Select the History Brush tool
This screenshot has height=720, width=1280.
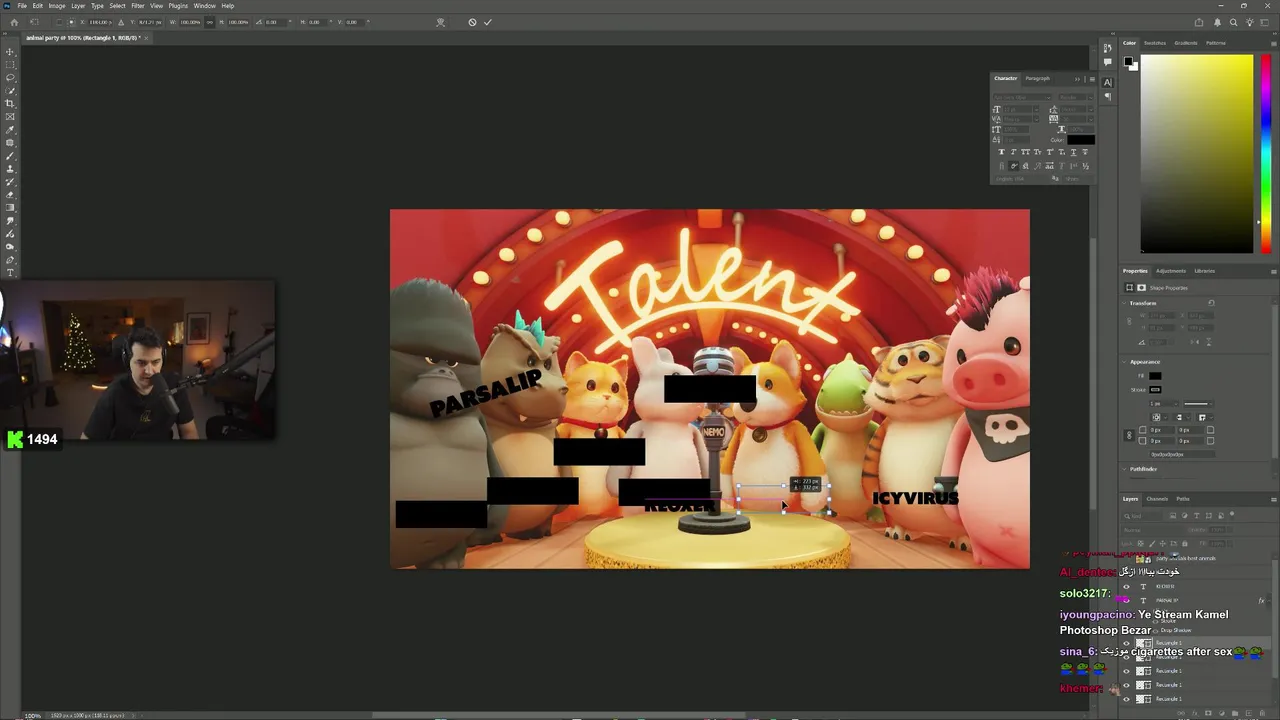point(11,182)
